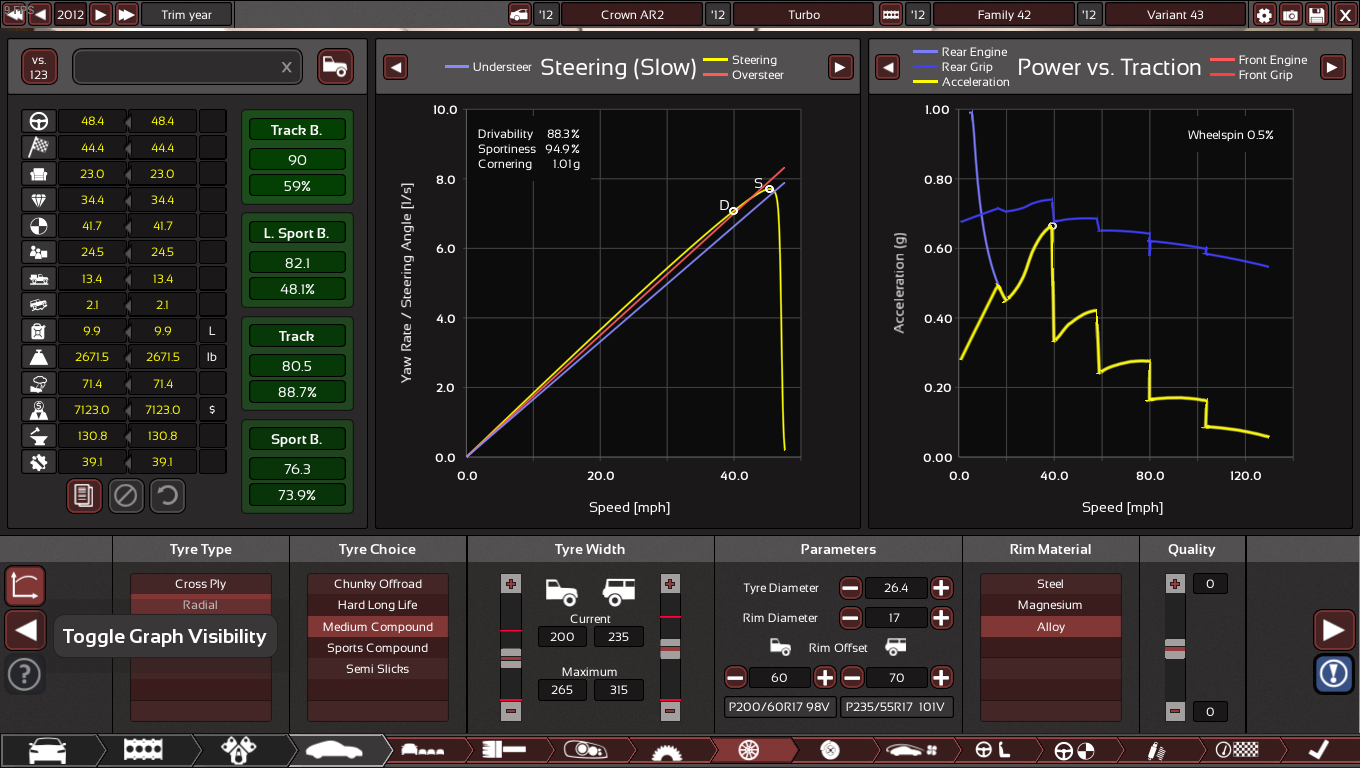Viewport: 1360px width, 768px height.
Task: Decrease the rear rim offset of 70
Action: click(x=852, y=678)
